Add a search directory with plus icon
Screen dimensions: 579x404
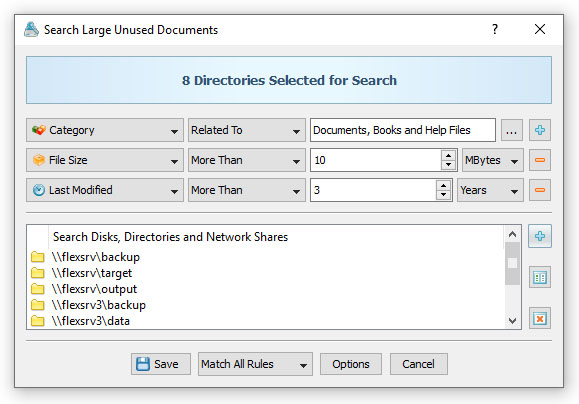point(539,236)
